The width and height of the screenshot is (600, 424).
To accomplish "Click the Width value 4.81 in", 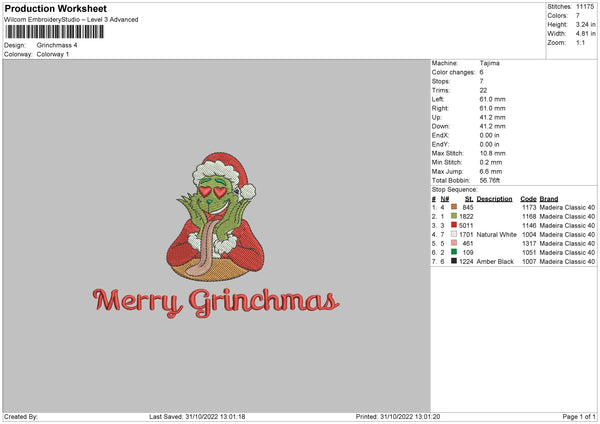I will click(x=585, y=34).
